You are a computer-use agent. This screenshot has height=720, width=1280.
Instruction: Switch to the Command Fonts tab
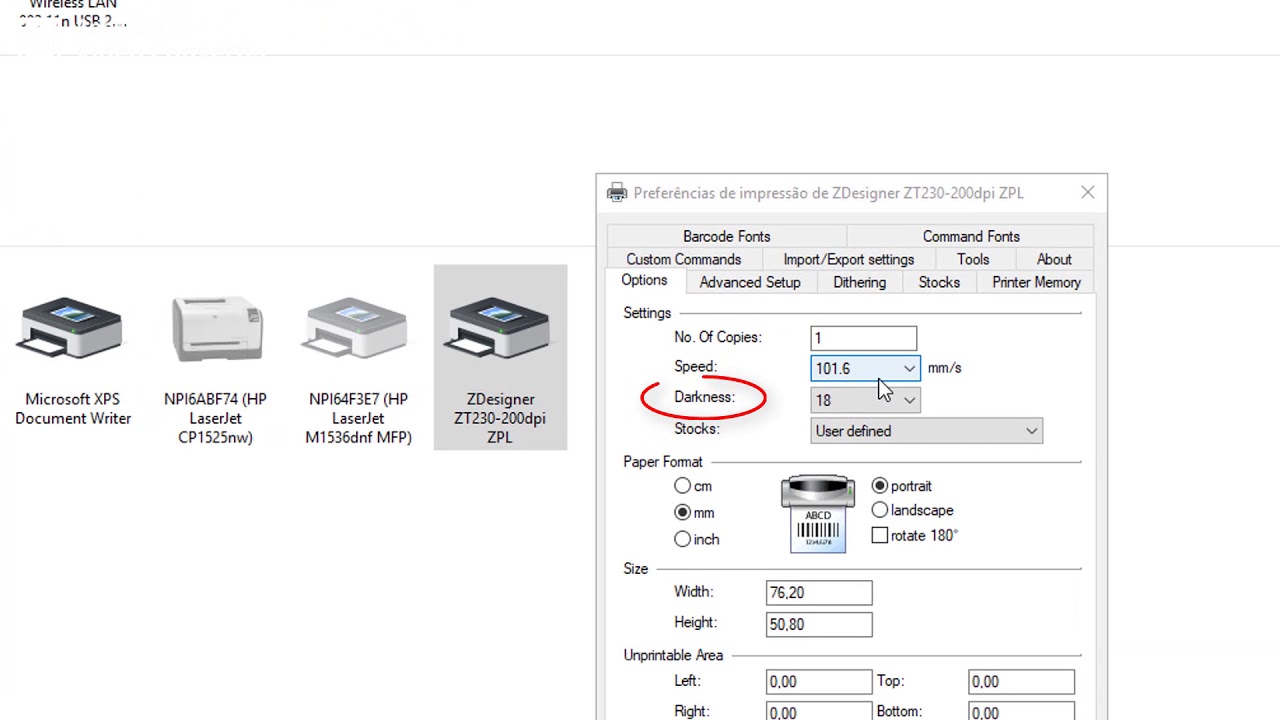coord(971,236)
